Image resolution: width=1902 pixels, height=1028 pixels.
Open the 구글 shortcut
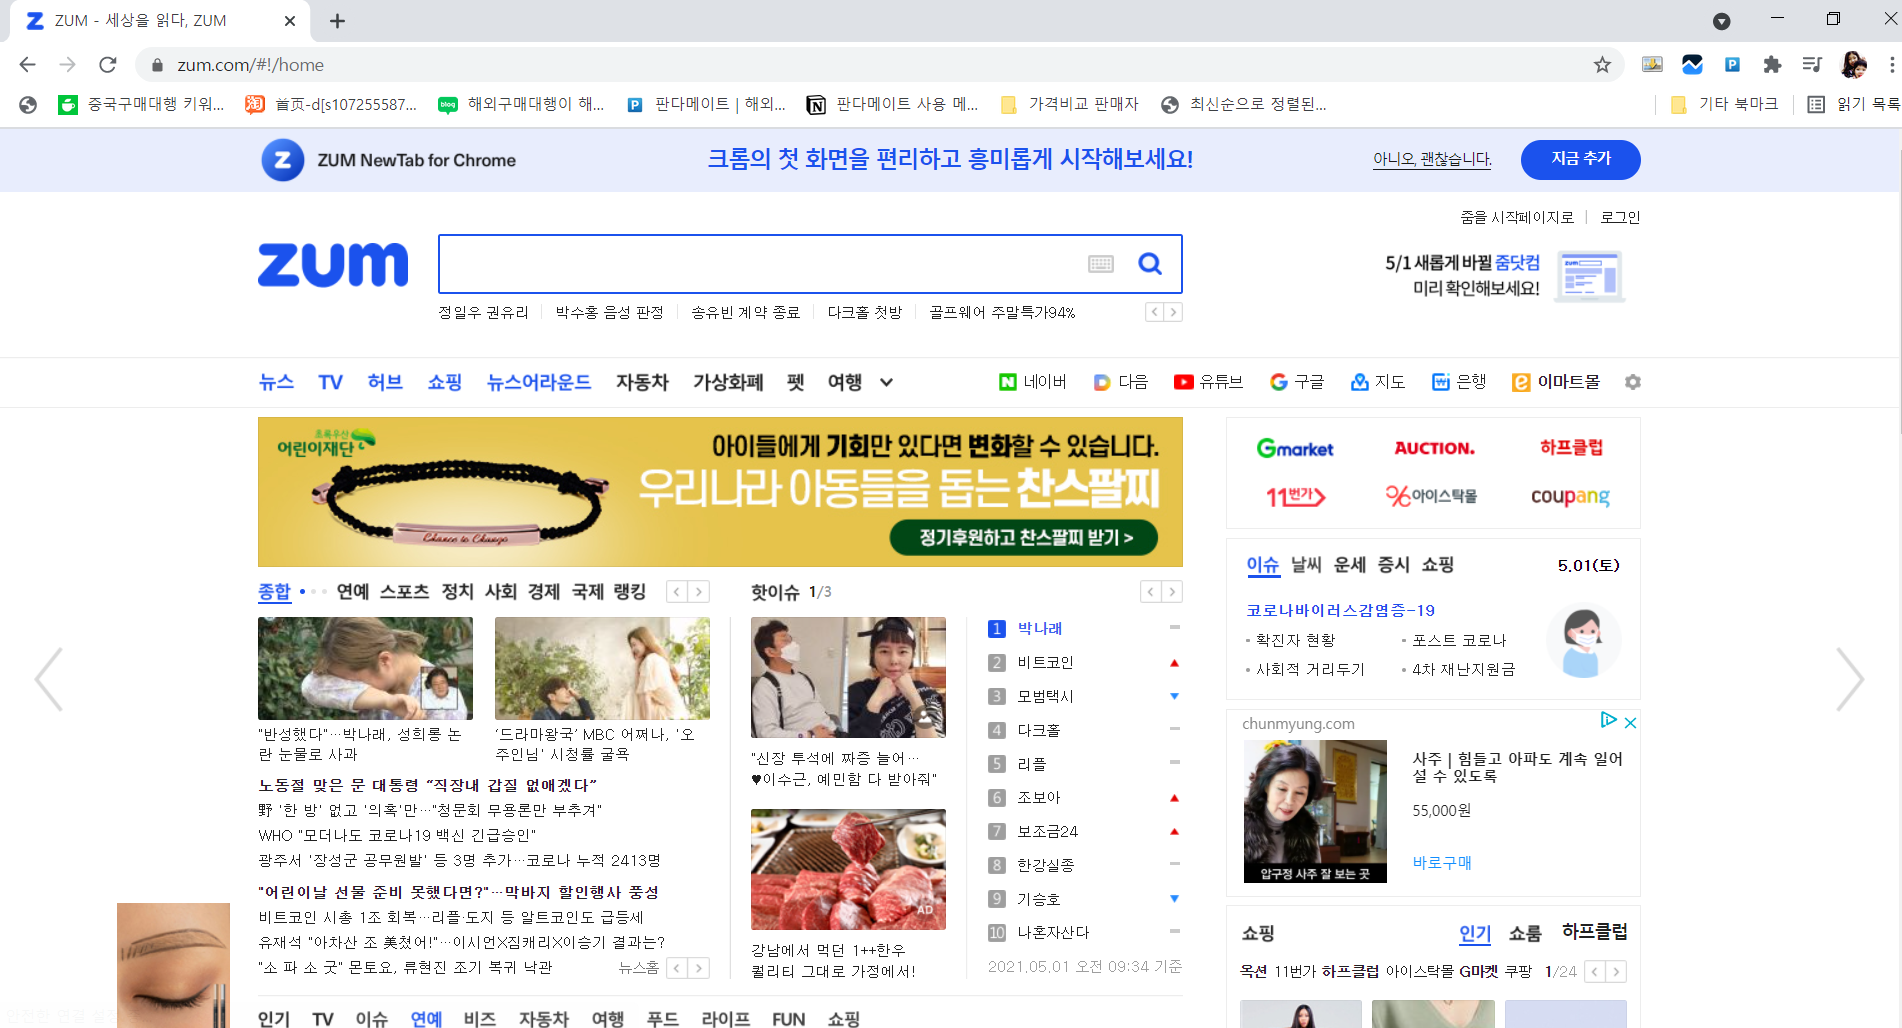point(1297,382)
